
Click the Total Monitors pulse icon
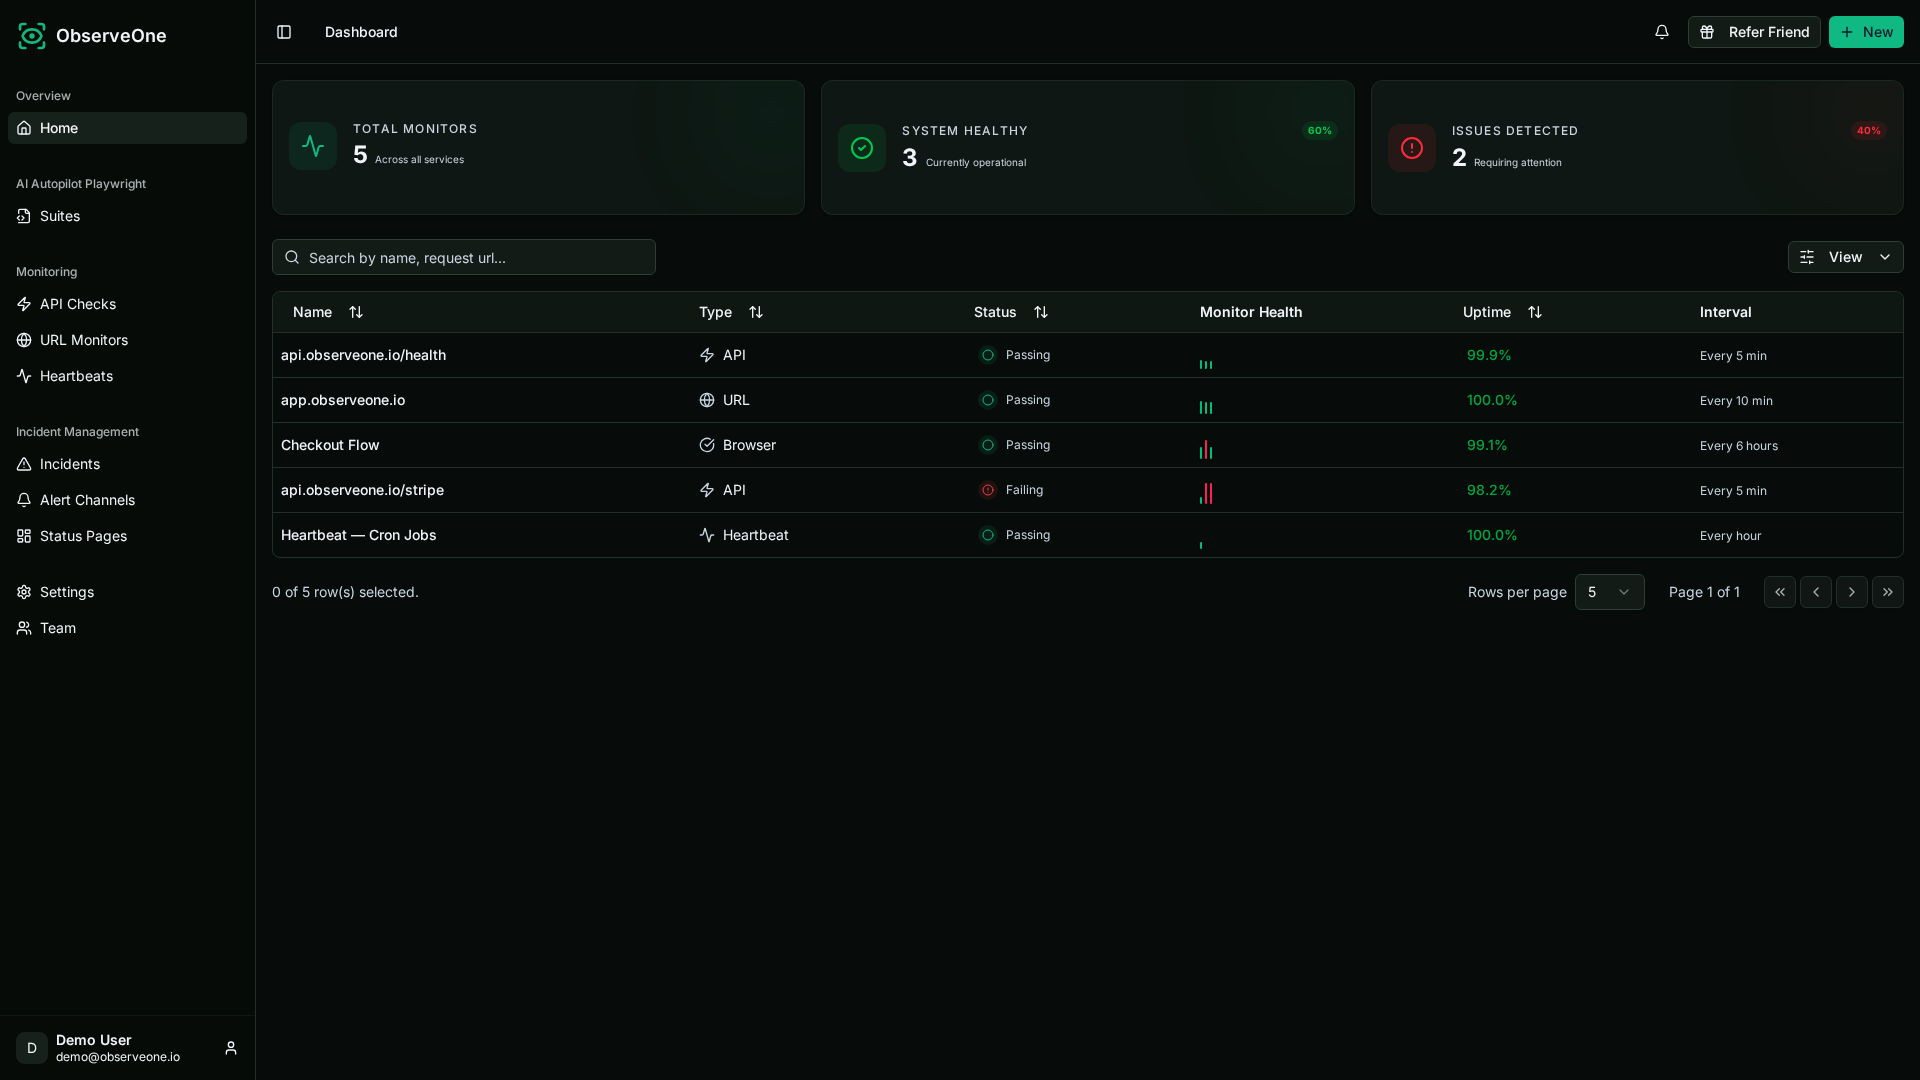313,146
